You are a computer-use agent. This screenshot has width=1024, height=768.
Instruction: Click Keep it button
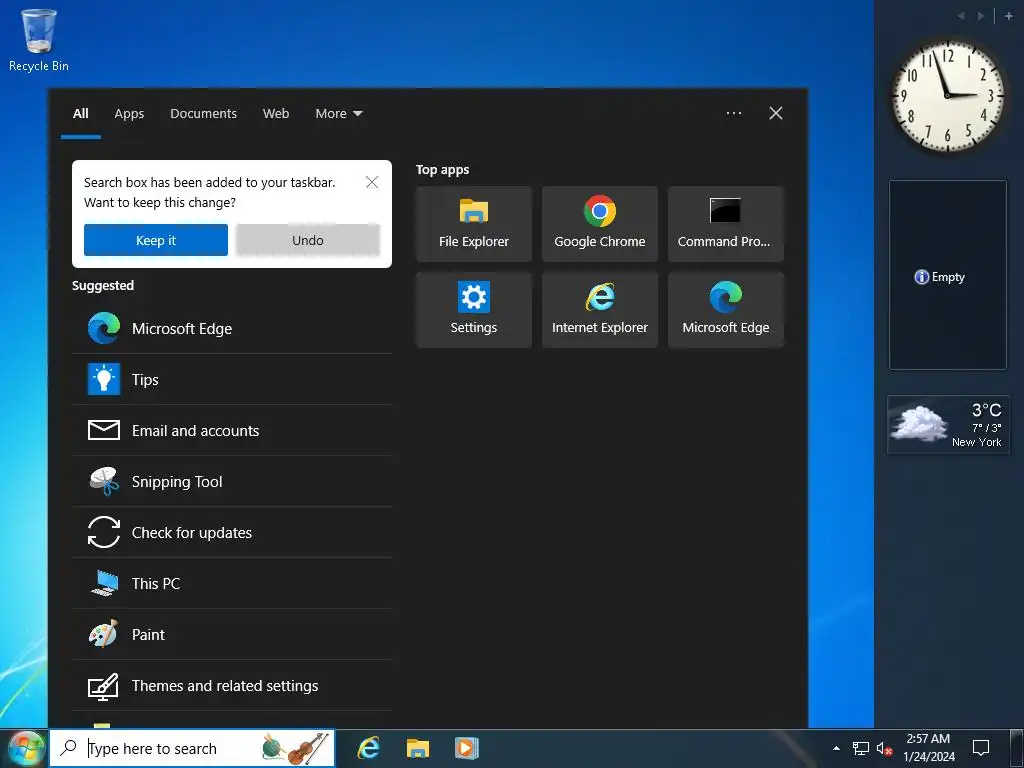[156, 240]
